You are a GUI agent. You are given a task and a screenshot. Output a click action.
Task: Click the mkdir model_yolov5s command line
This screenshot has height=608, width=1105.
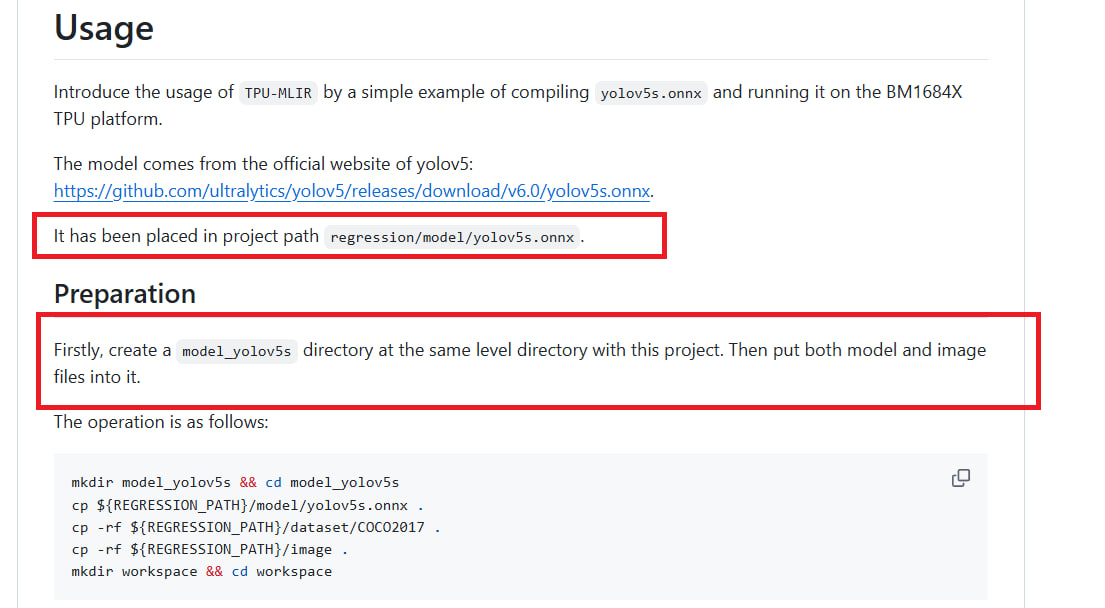point(235,482)
